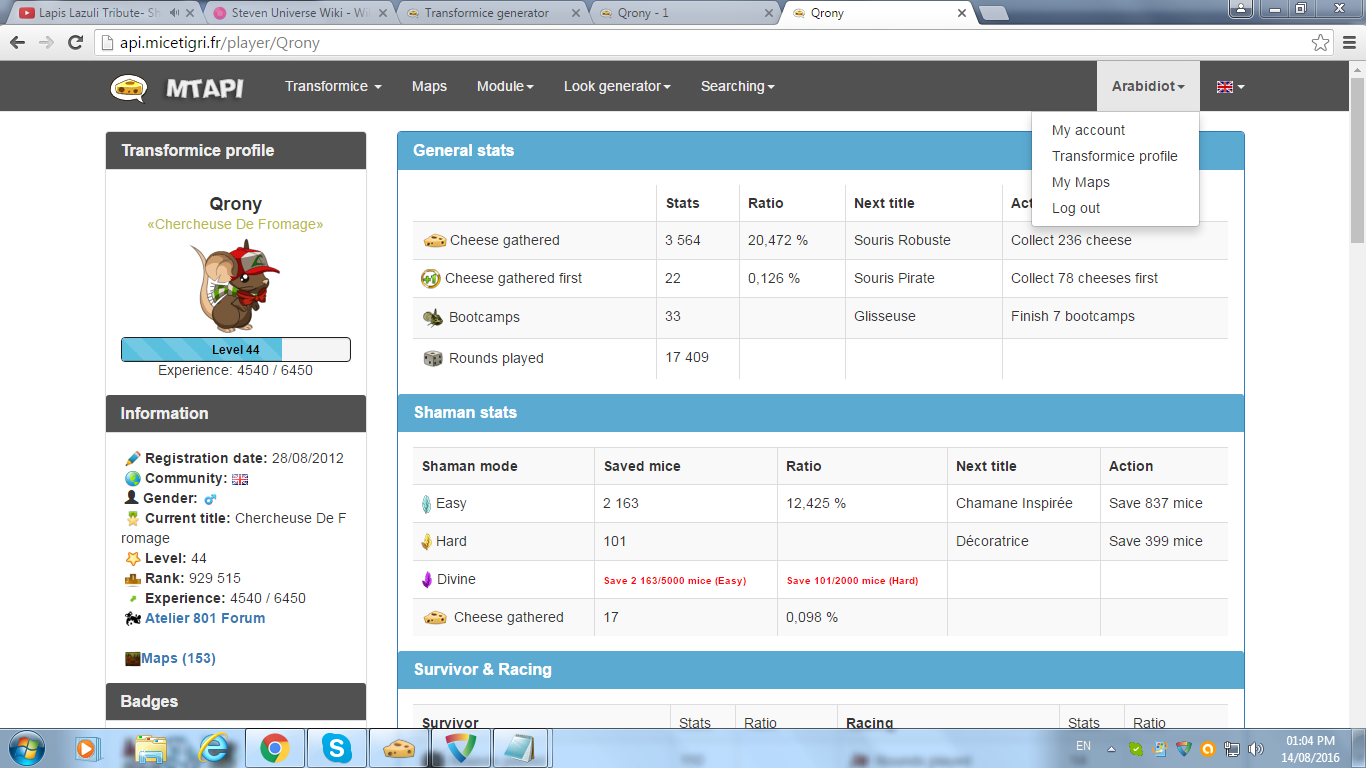Open the language flag dropdown
Viewport: 1366px width, 768px height.
tap(1230, 86)
